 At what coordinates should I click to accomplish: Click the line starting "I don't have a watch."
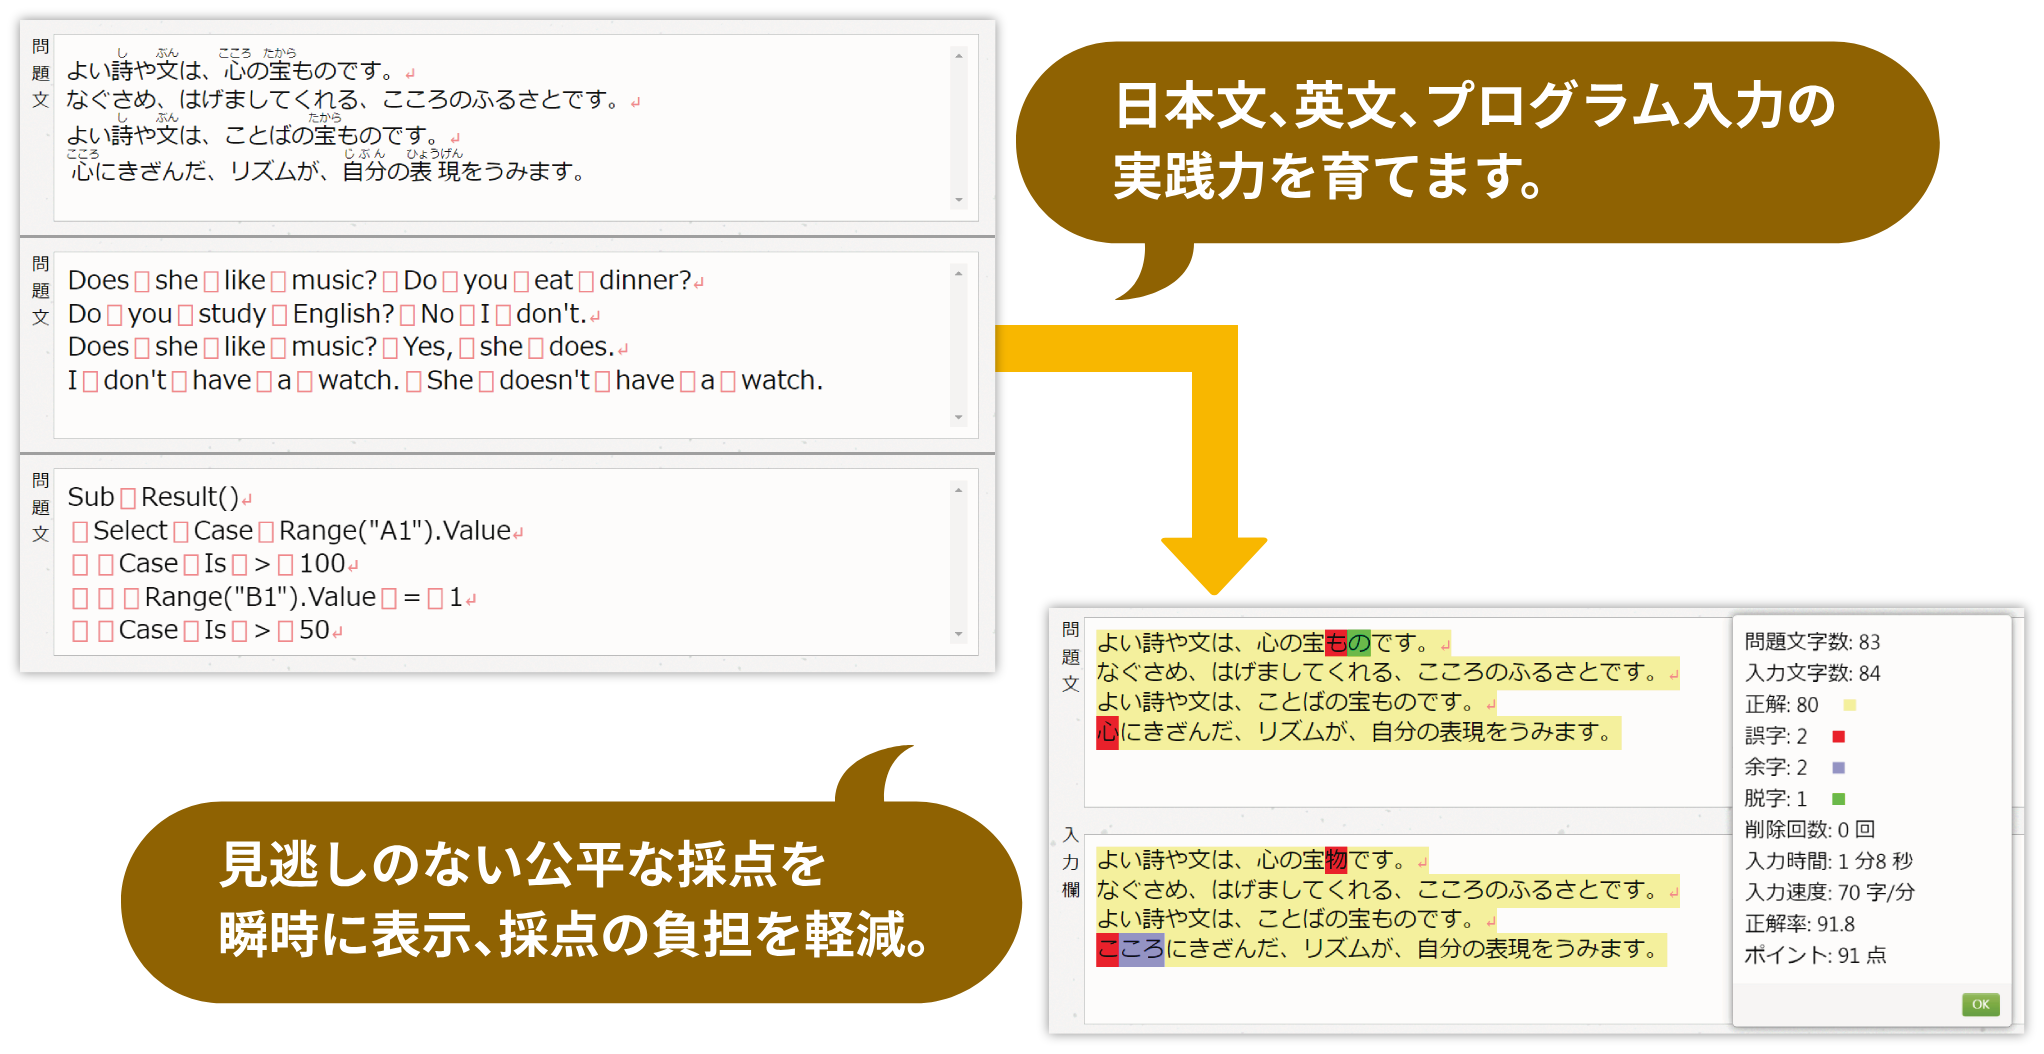(446, 381)
